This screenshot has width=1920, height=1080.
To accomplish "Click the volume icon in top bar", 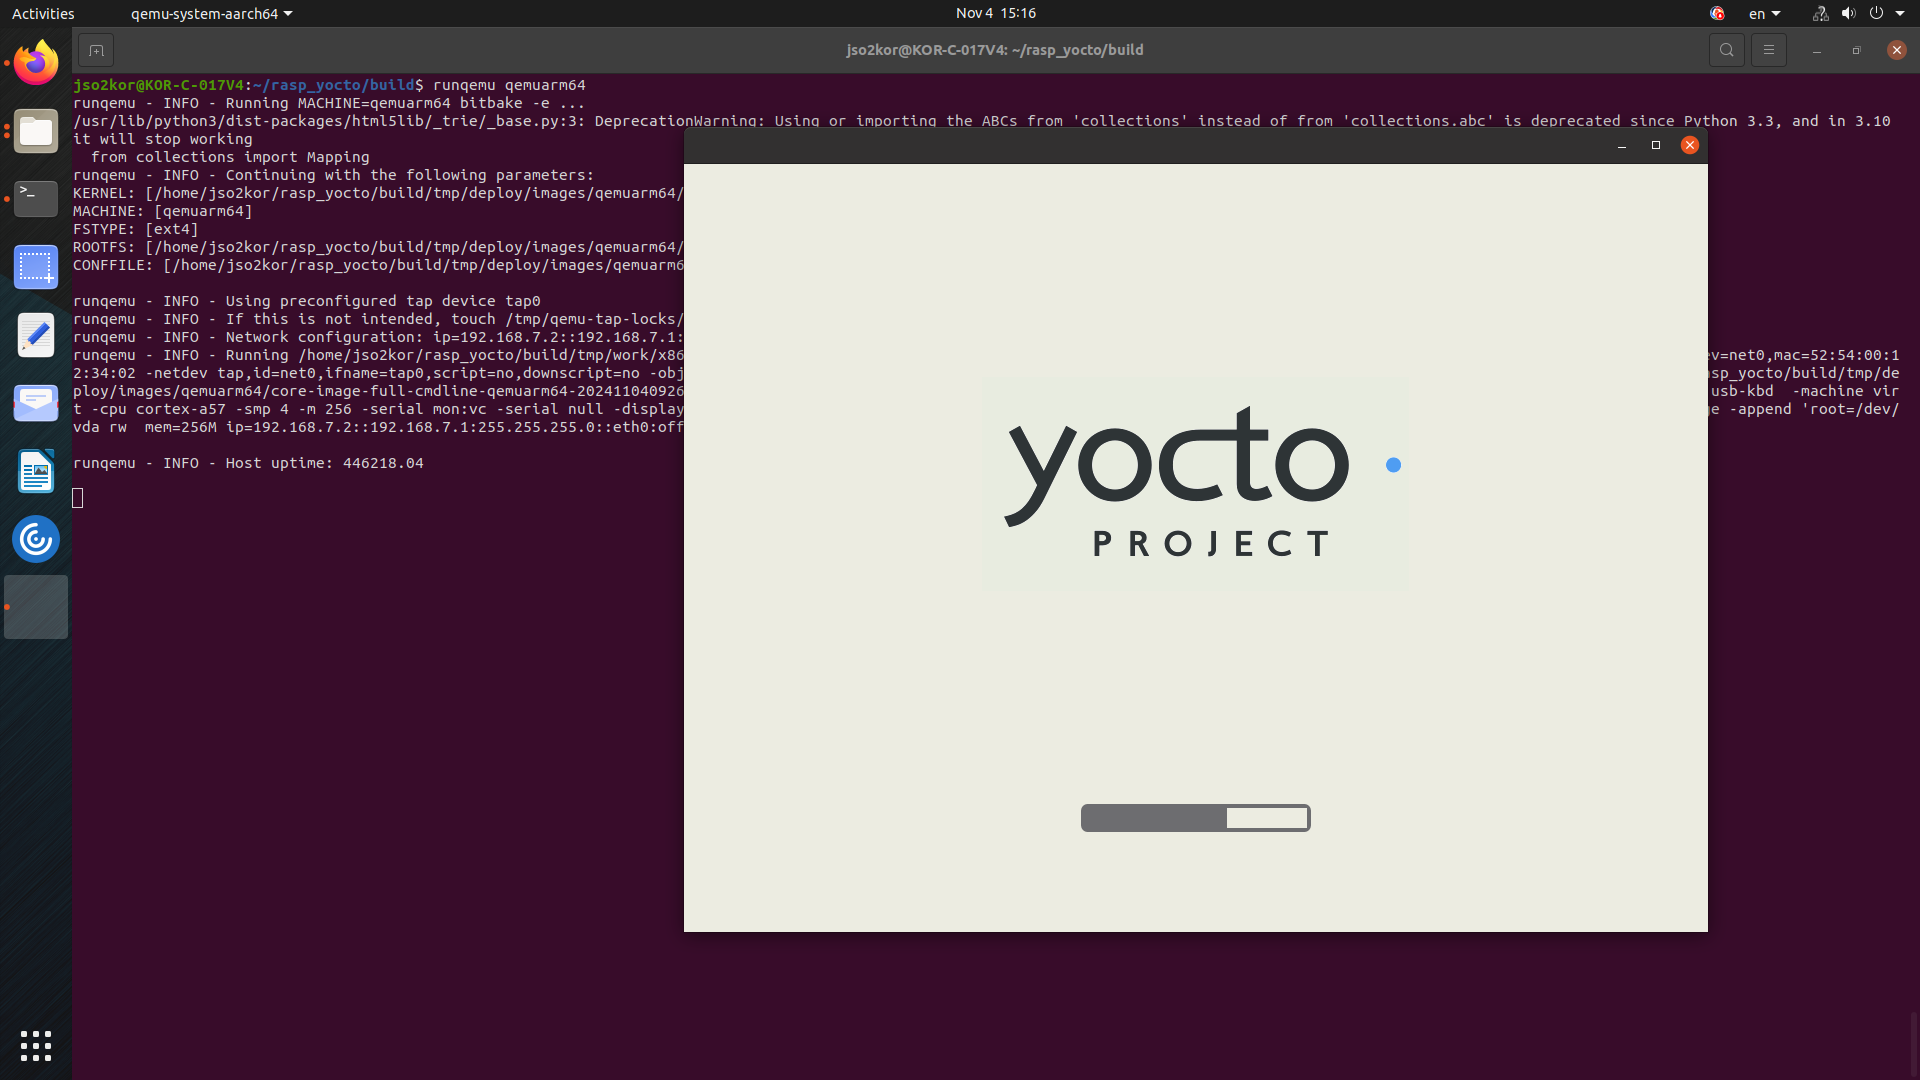I will point(1848,13).
